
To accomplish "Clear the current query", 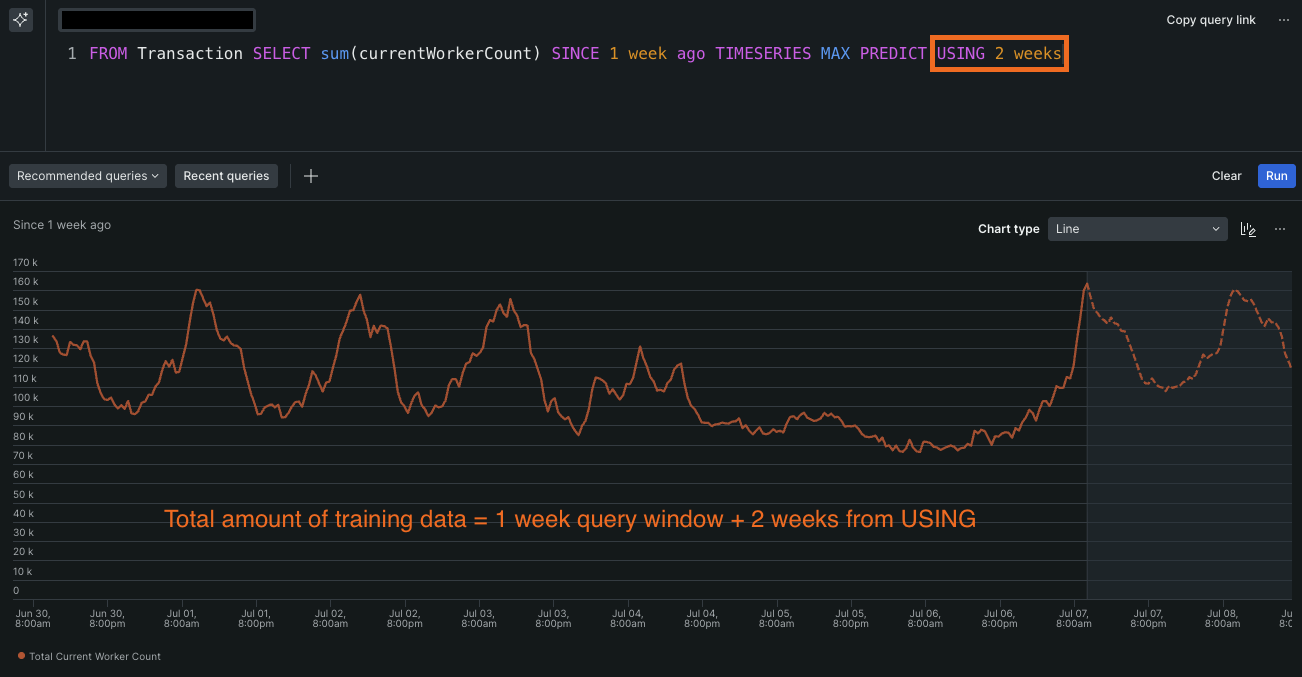I will 1226,176.
